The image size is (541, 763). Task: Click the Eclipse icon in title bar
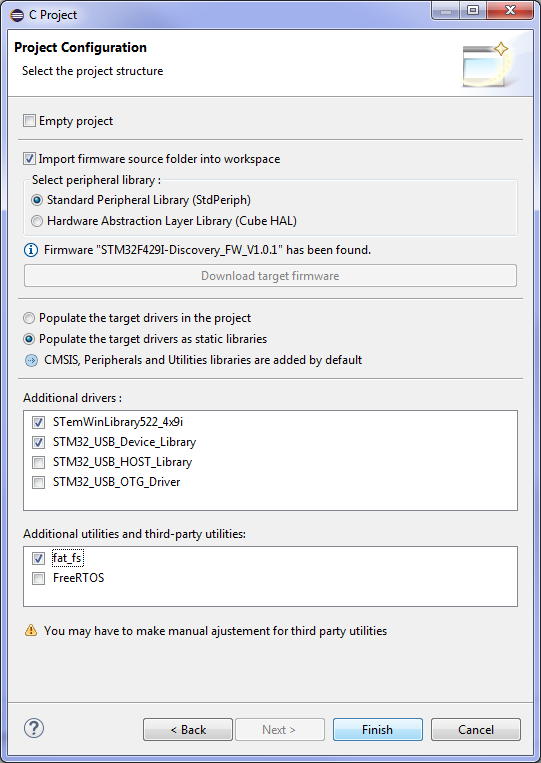point(17,15)
